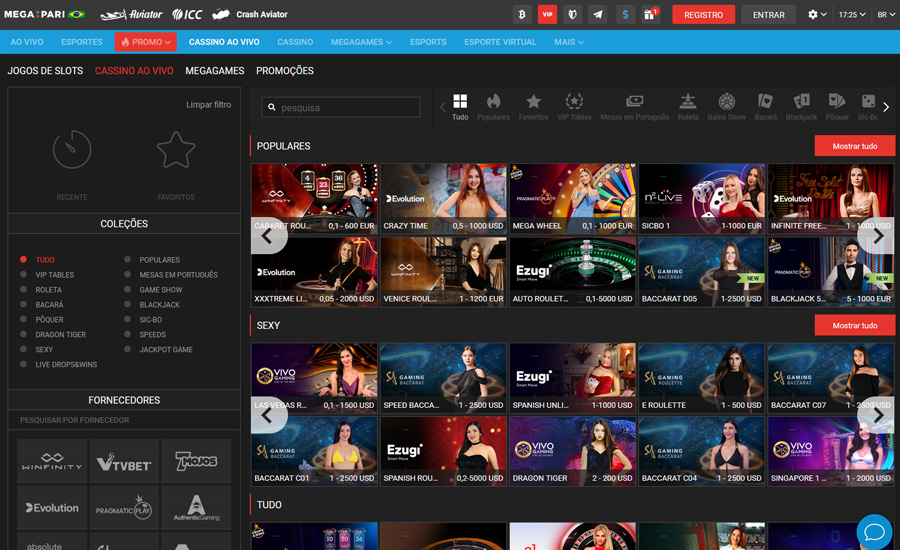The width and height of the screenshot is (900, 550).
Task: Open Esportes nav item
Action: tap(82, 42)
